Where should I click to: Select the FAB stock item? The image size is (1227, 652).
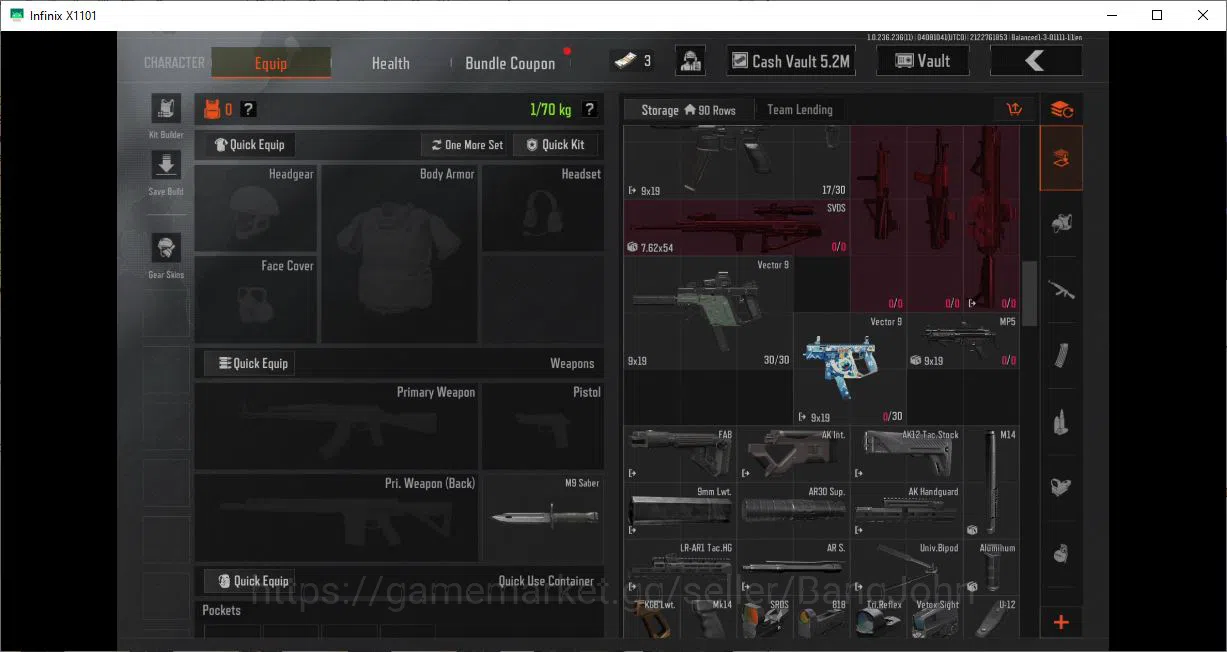[x=680, y=454]
